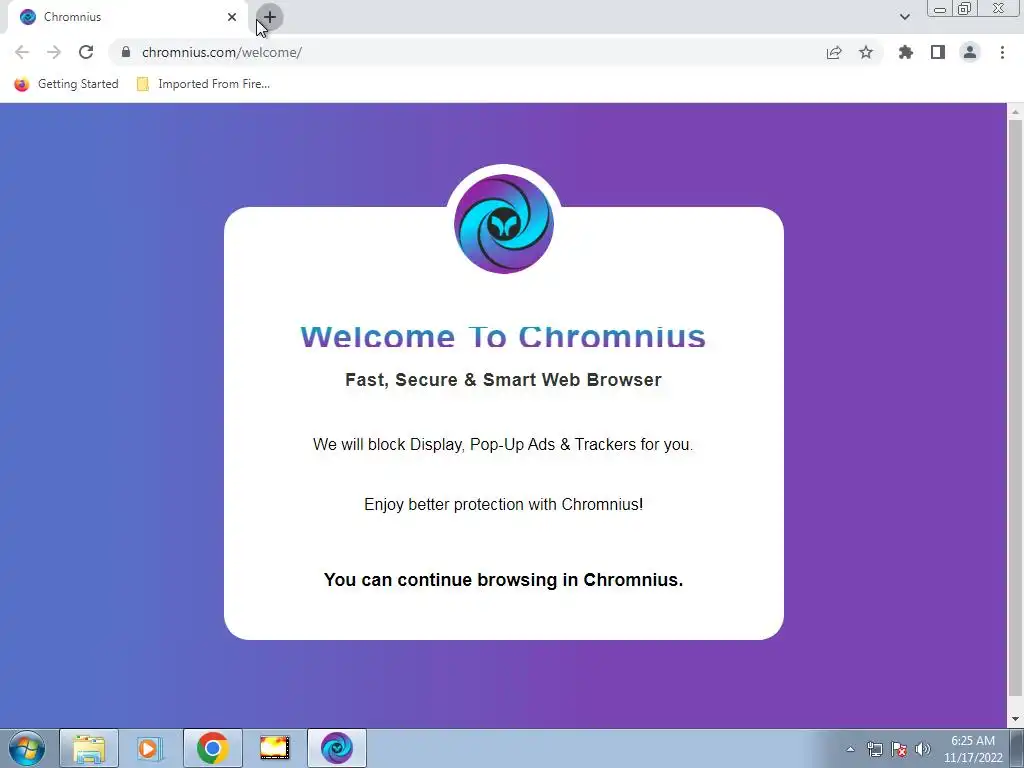Viewport: 1024px width, 768px height.
Task: Open the picture viewer taskbar app
Action: (x=274, y=748)
